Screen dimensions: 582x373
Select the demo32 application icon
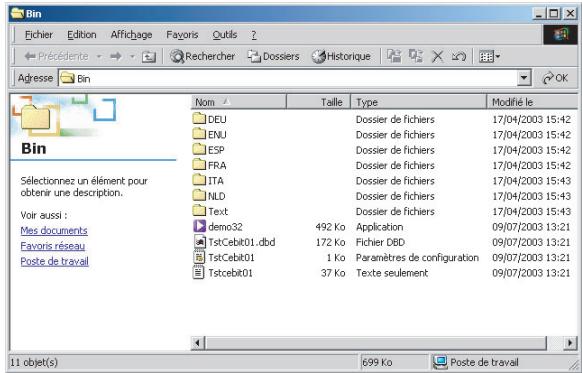(199, 226)
